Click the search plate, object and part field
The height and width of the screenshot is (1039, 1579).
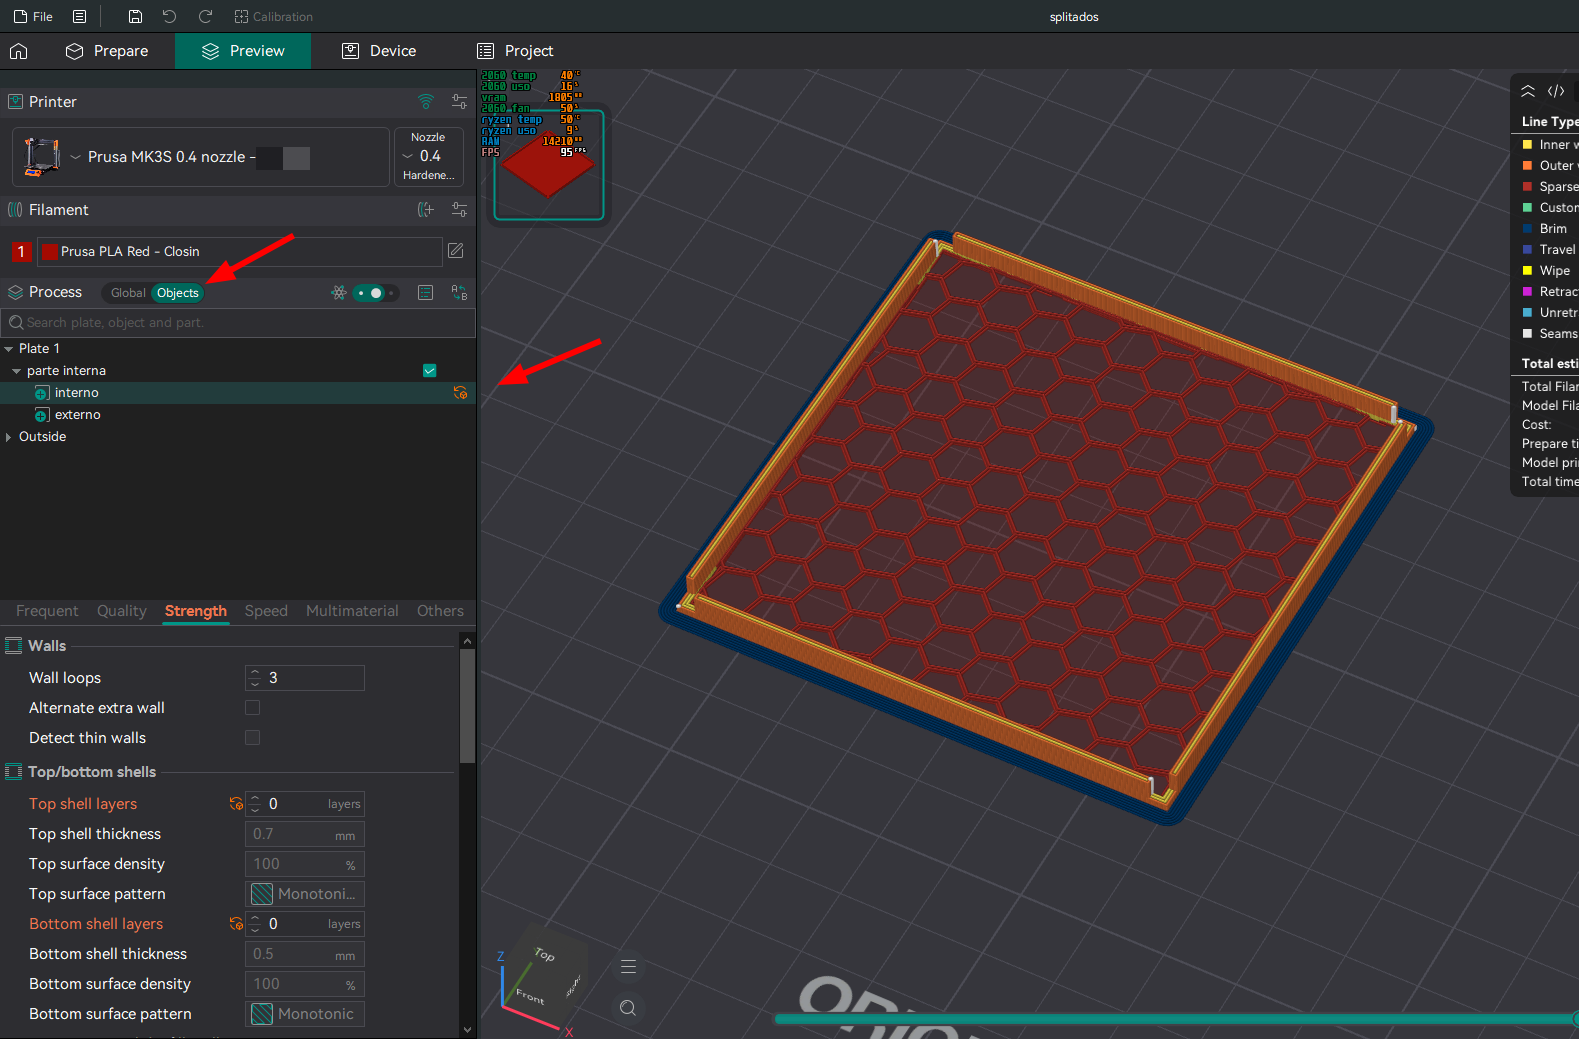tap(238, 323)
